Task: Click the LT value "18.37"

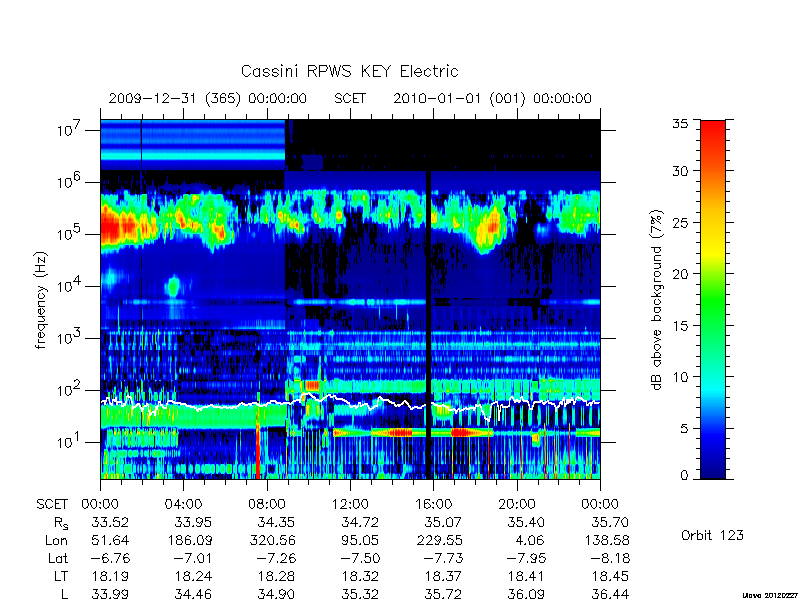Action: click(x=443, y=577)
